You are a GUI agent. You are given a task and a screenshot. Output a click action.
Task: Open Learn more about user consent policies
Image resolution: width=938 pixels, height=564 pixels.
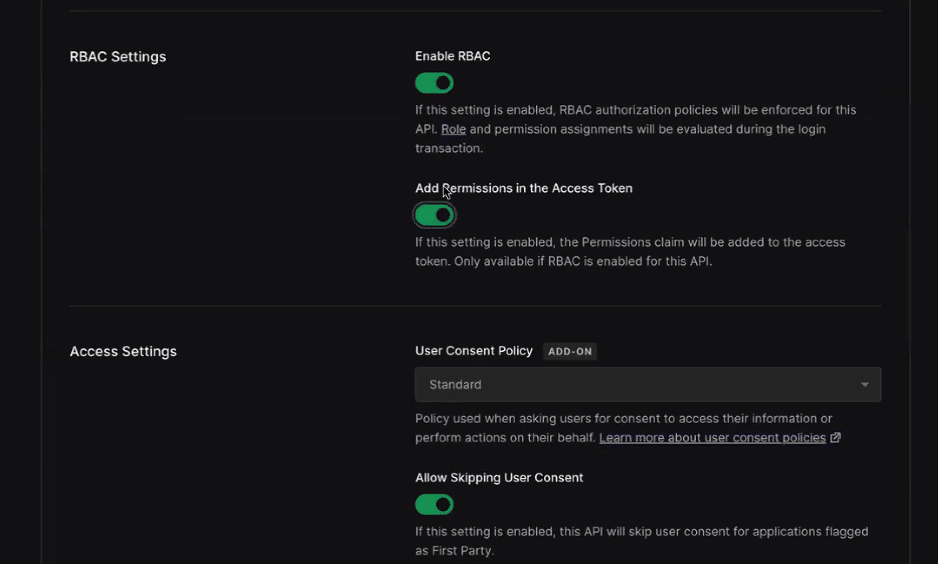click(x=712, y=438)
